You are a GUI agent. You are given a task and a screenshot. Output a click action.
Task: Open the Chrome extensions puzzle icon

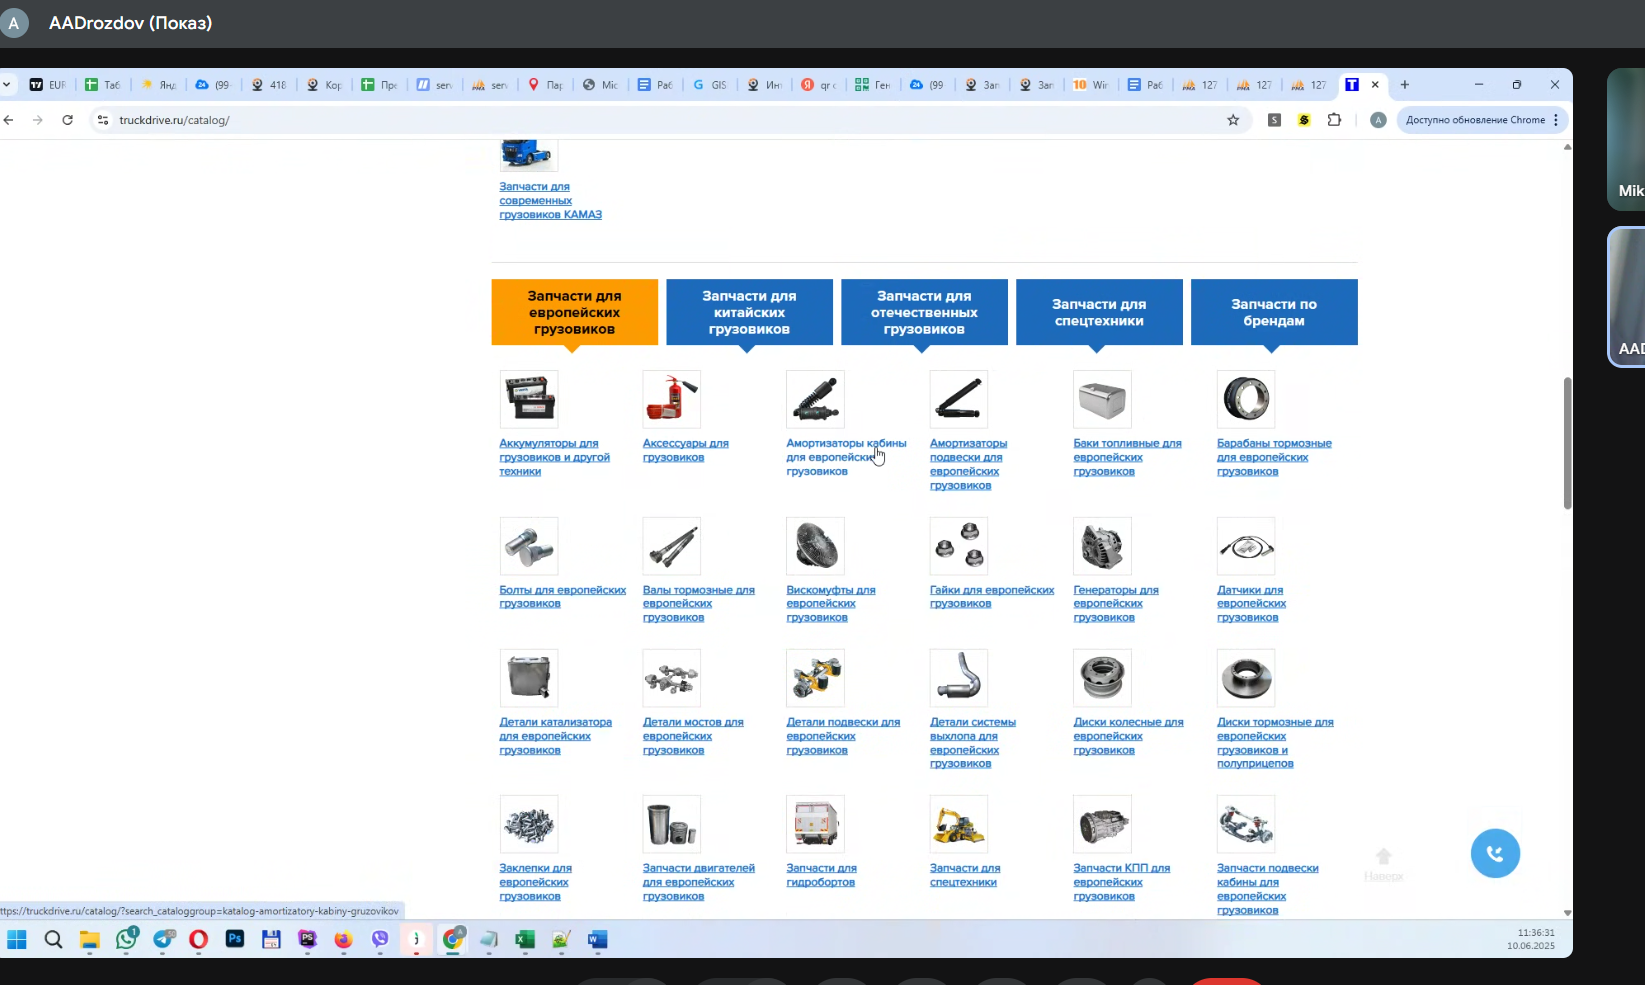(1334, 120)
